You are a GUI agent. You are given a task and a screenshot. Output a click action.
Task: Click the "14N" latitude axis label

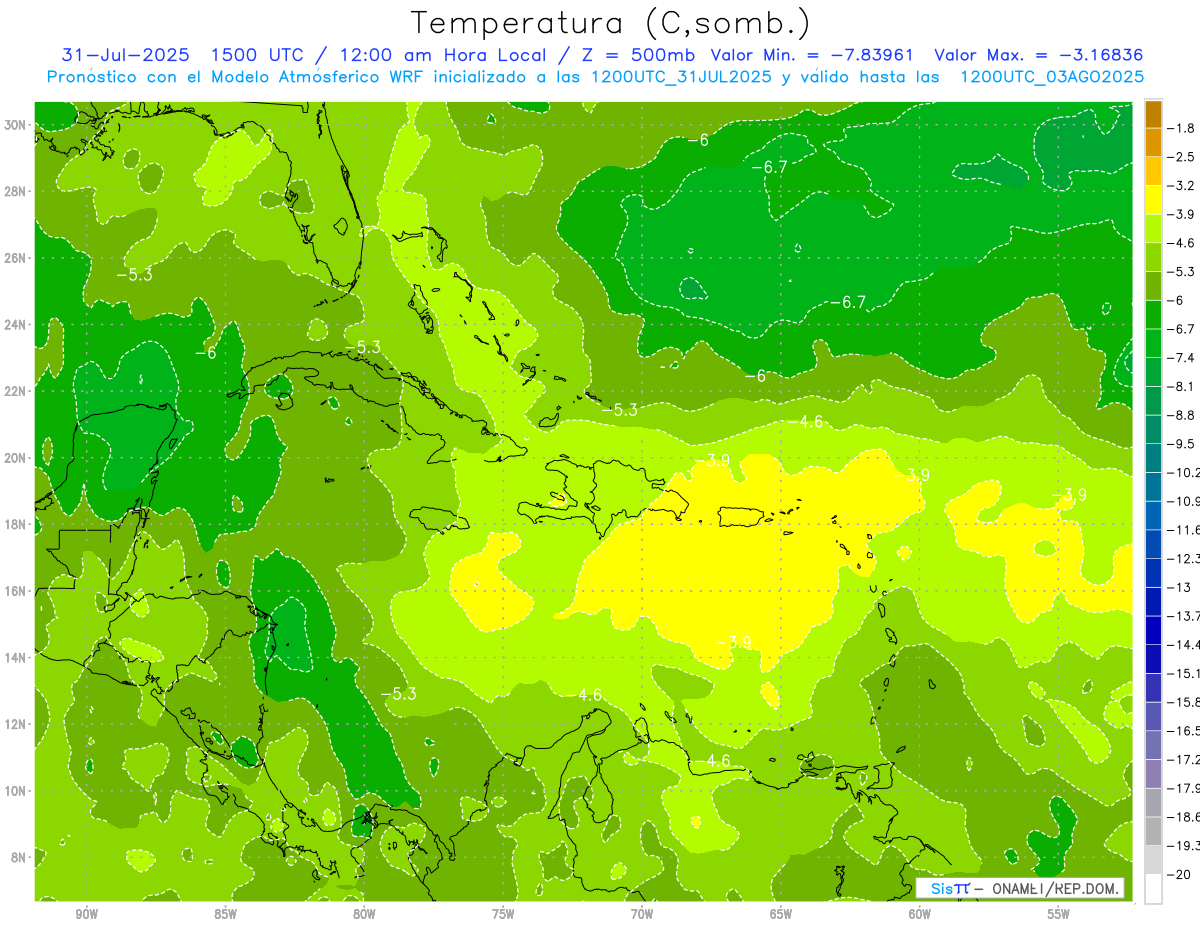tap(15, 658)
